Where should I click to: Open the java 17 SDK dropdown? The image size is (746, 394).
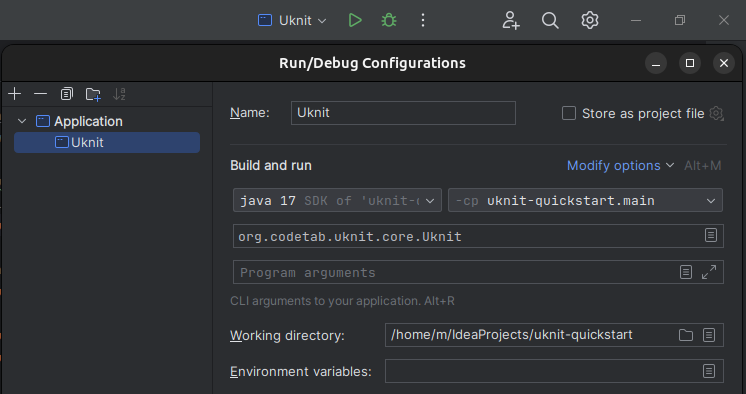click(x=337, y=200)
